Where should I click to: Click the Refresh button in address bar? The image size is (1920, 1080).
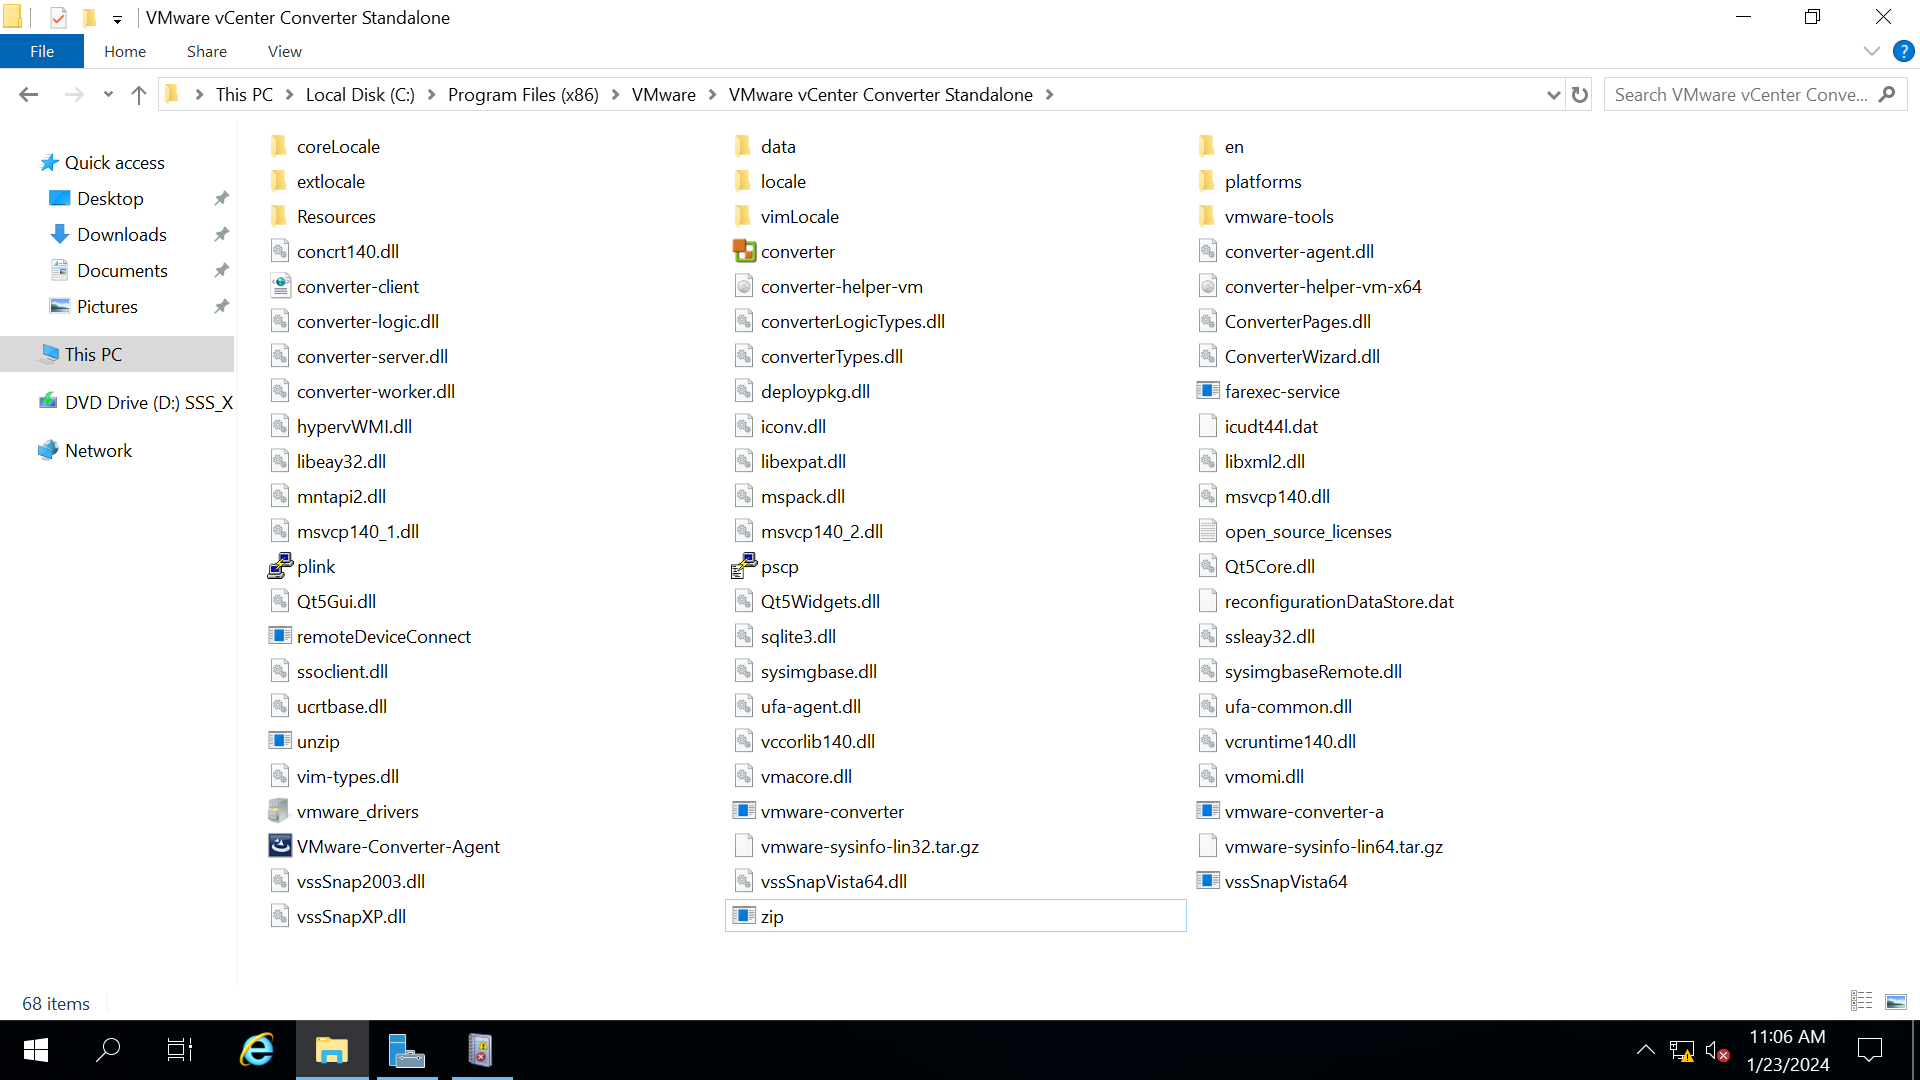pos(1580,95)
